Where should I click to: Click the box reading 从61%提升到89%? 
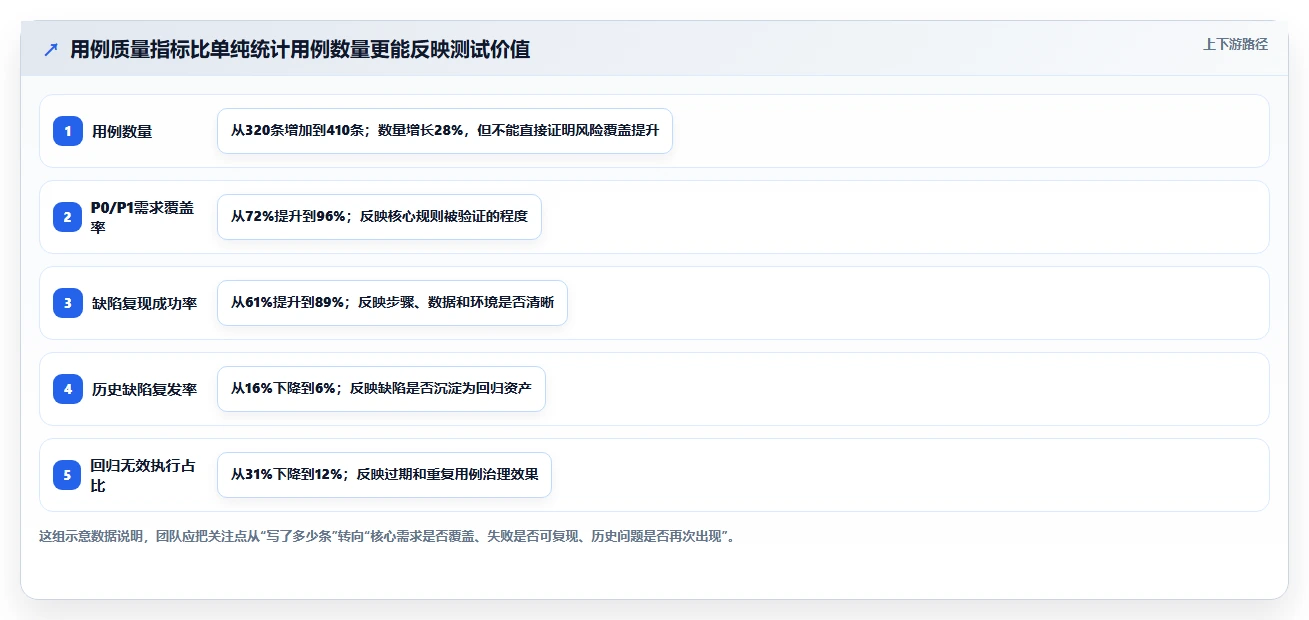point(392,303)
